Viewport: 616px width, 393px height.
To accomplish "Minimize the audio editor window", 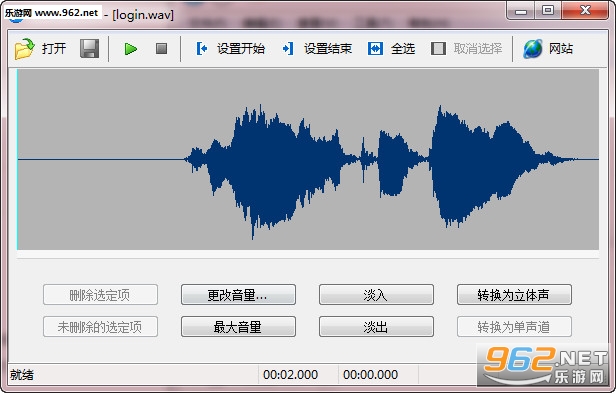I will pyautogui.click(x=521, y=11).
